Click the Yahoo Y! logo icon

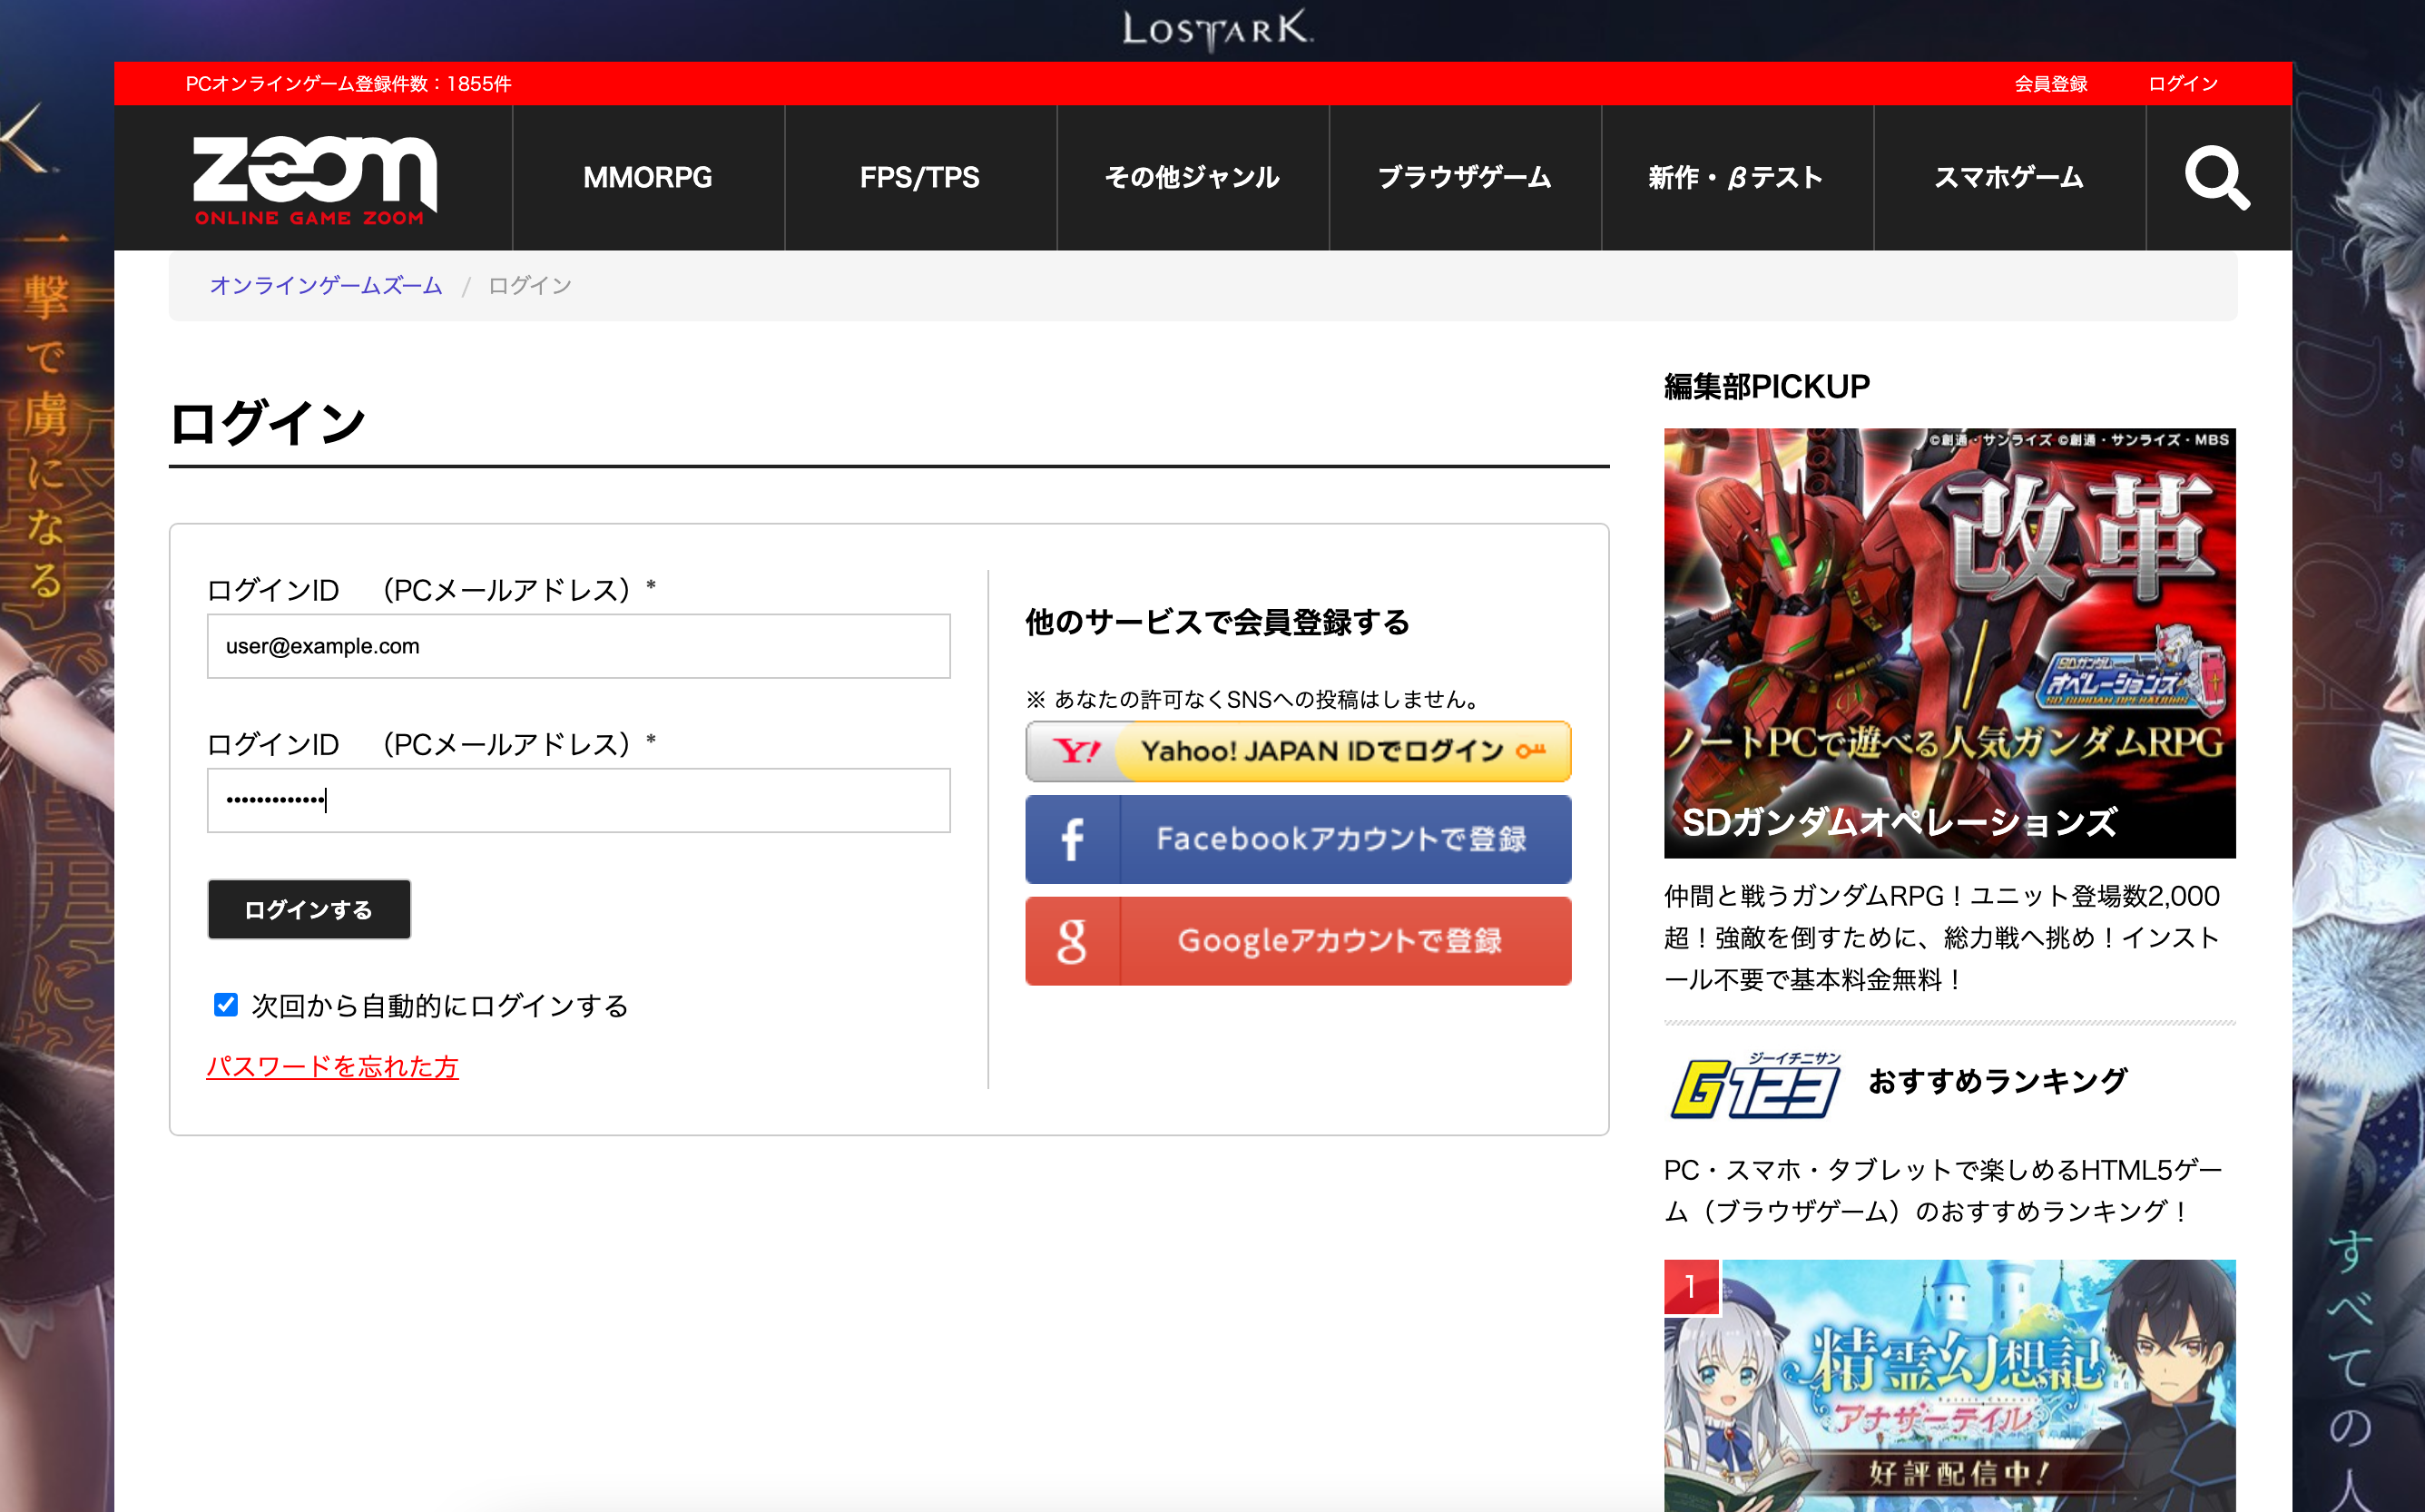pyautogui.click(x=1076, y=751)
